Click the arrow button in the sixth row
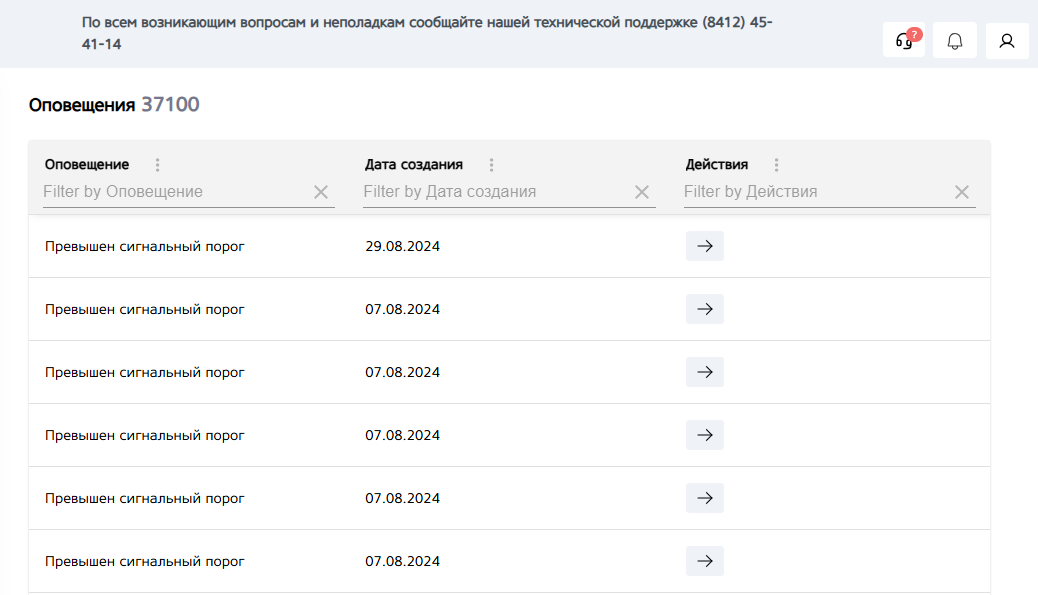 pos(705,561)
